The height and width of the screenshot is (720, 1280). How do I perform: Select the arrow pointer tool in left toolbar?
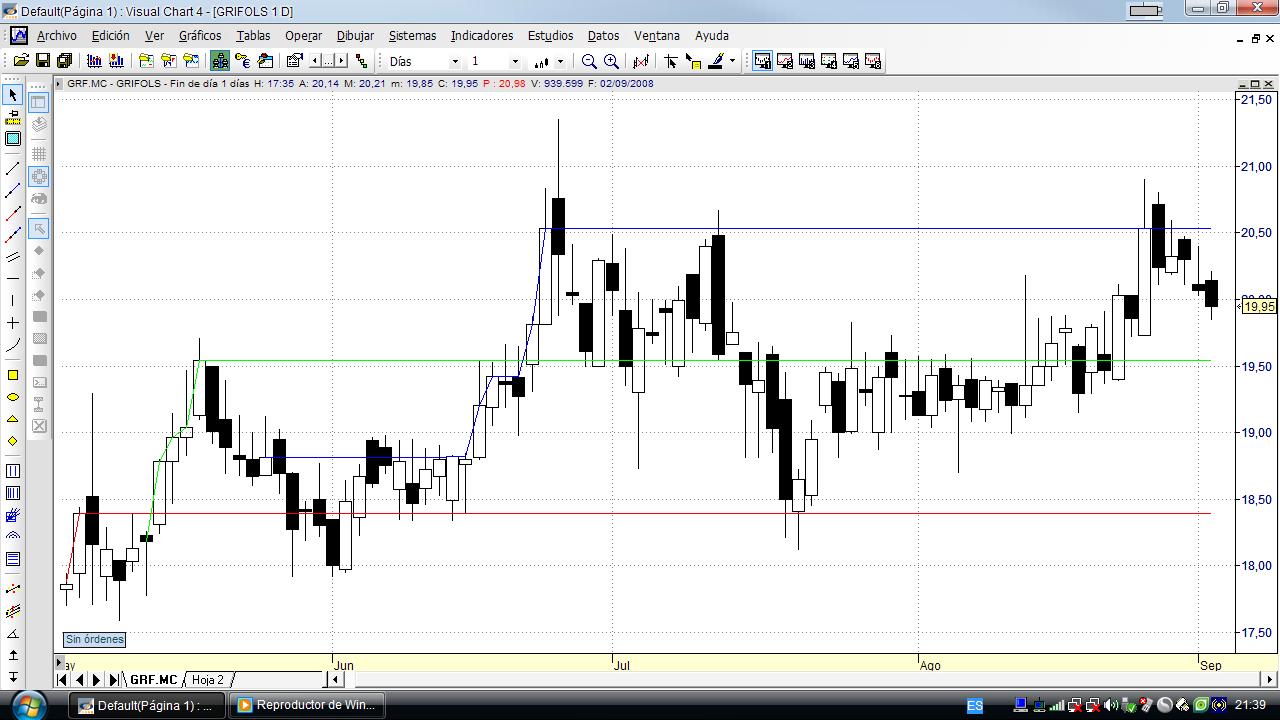13,94
